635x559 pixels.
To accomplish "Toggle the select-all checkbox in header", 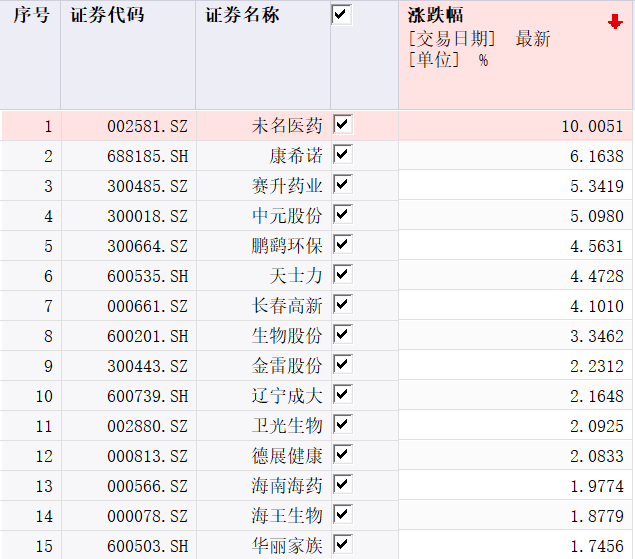I will click(342, 15).
